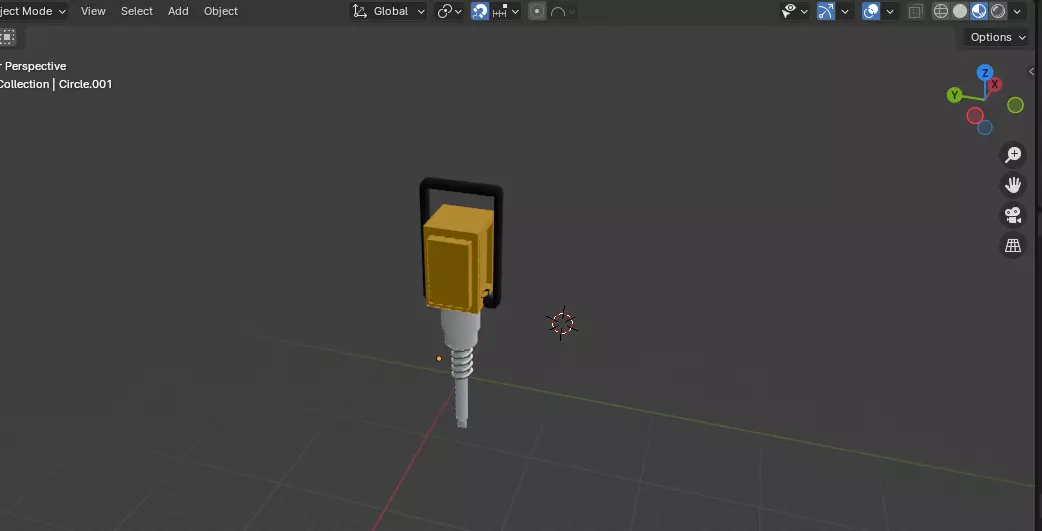Switch to wireframe viewport shading
Viewport: 1042px width, 531px height.
[941, 11]
